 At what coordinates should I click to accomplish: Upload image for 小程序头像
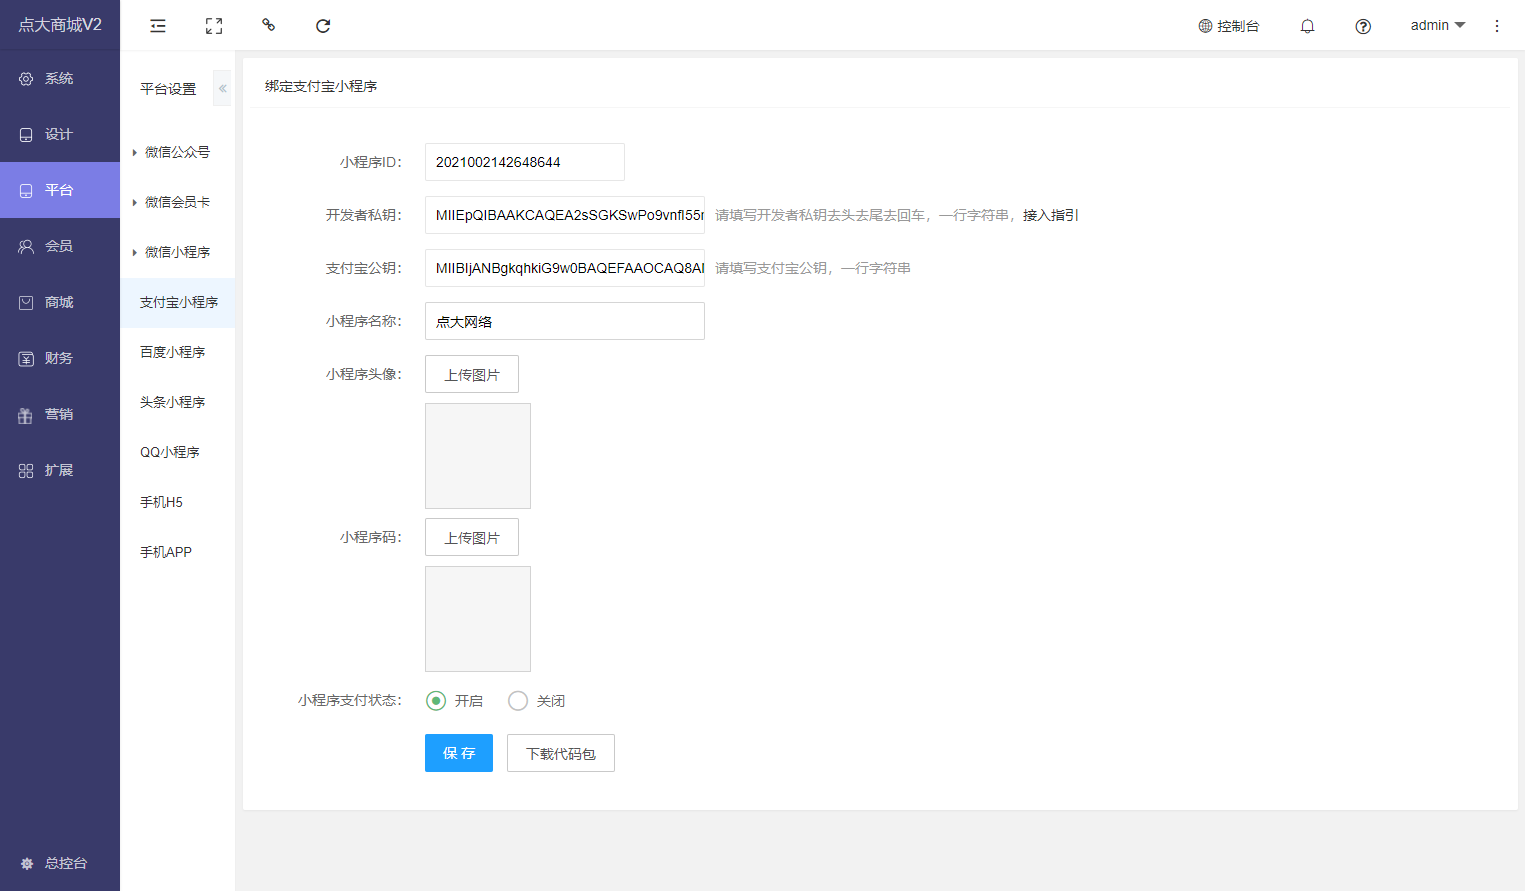click(x=472, y=374)
